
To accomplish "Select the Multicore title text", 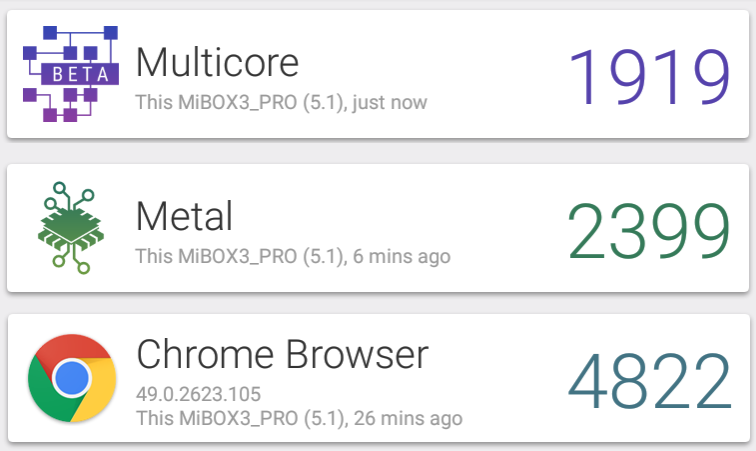I will (x=217, y=62).
